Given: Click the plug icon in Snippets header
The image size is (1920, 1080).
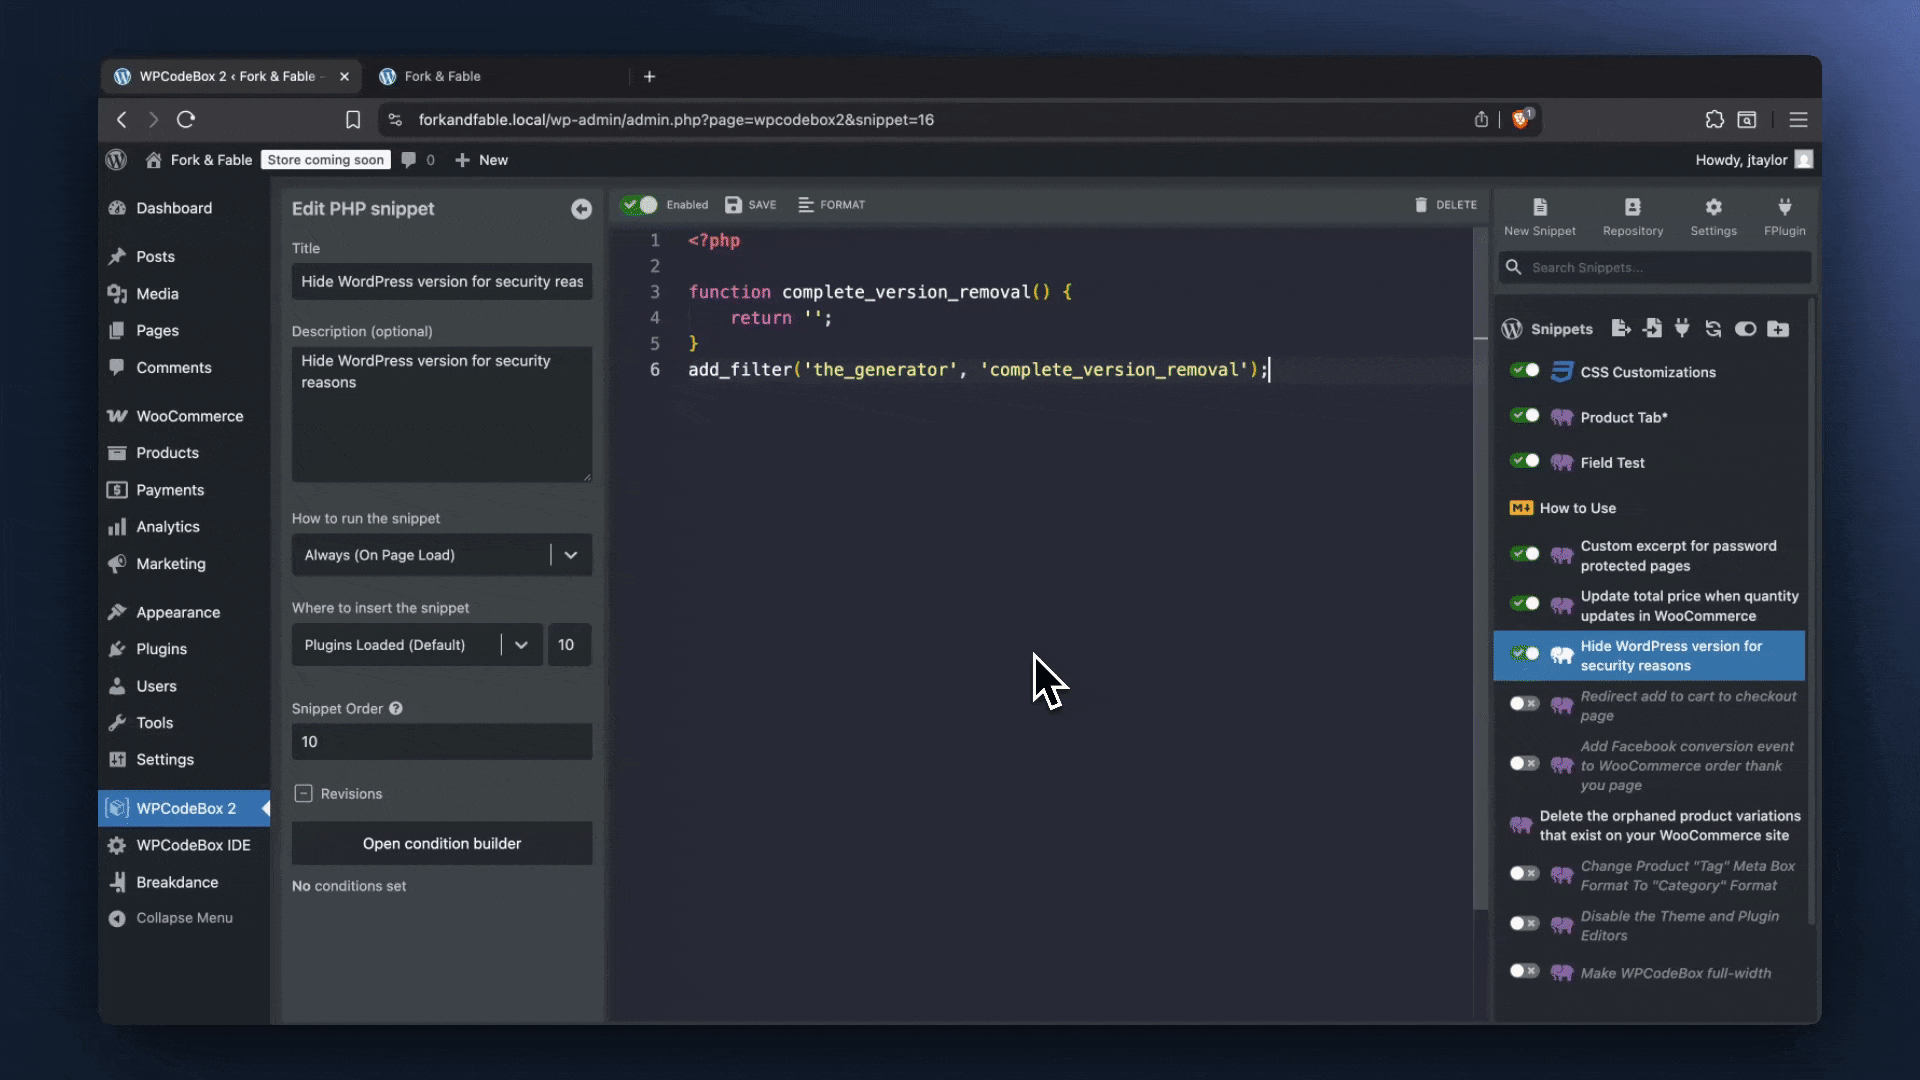Looking at the screenshot, I should [x=1682, y=328].
